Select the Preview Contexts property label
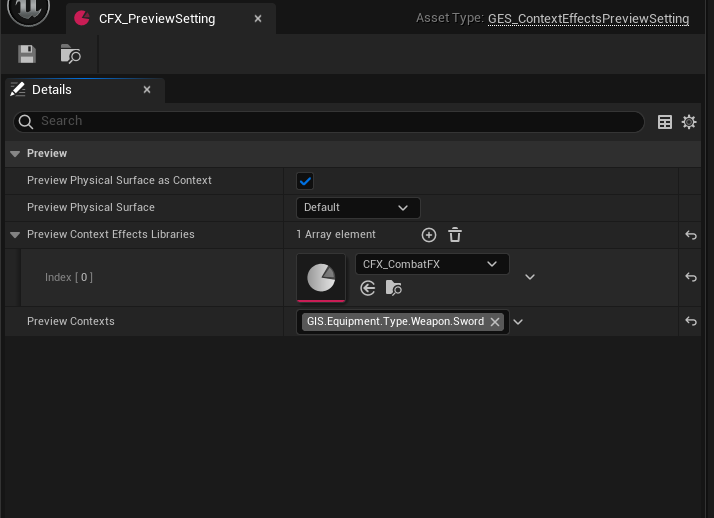714x518 pixels. coord(71,321)
